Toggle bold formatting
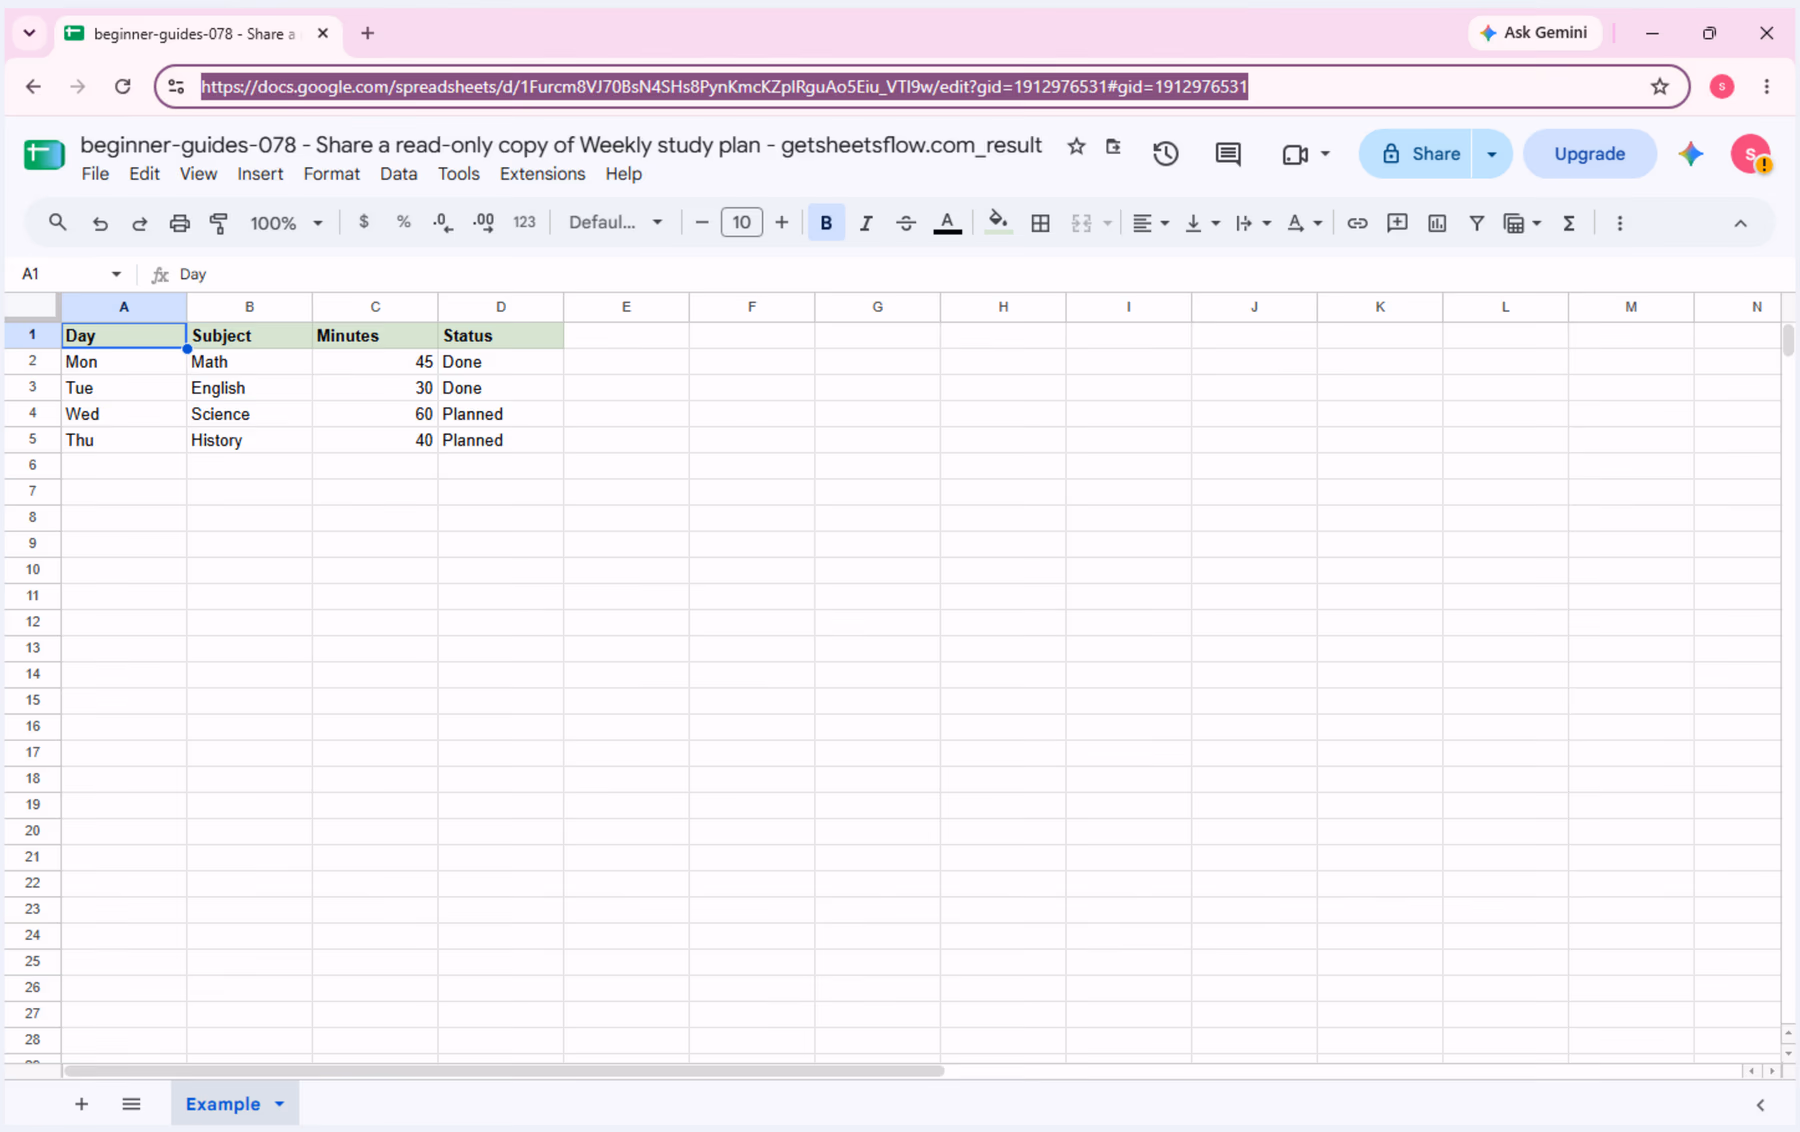This screenshot has height=1132, width=1800. tap(826, 223)
